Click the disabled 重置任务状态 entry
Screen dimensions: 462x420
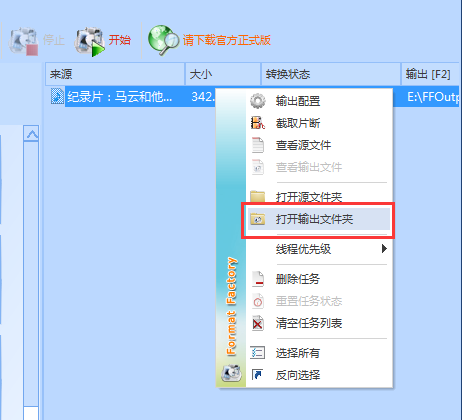[319, 301]
